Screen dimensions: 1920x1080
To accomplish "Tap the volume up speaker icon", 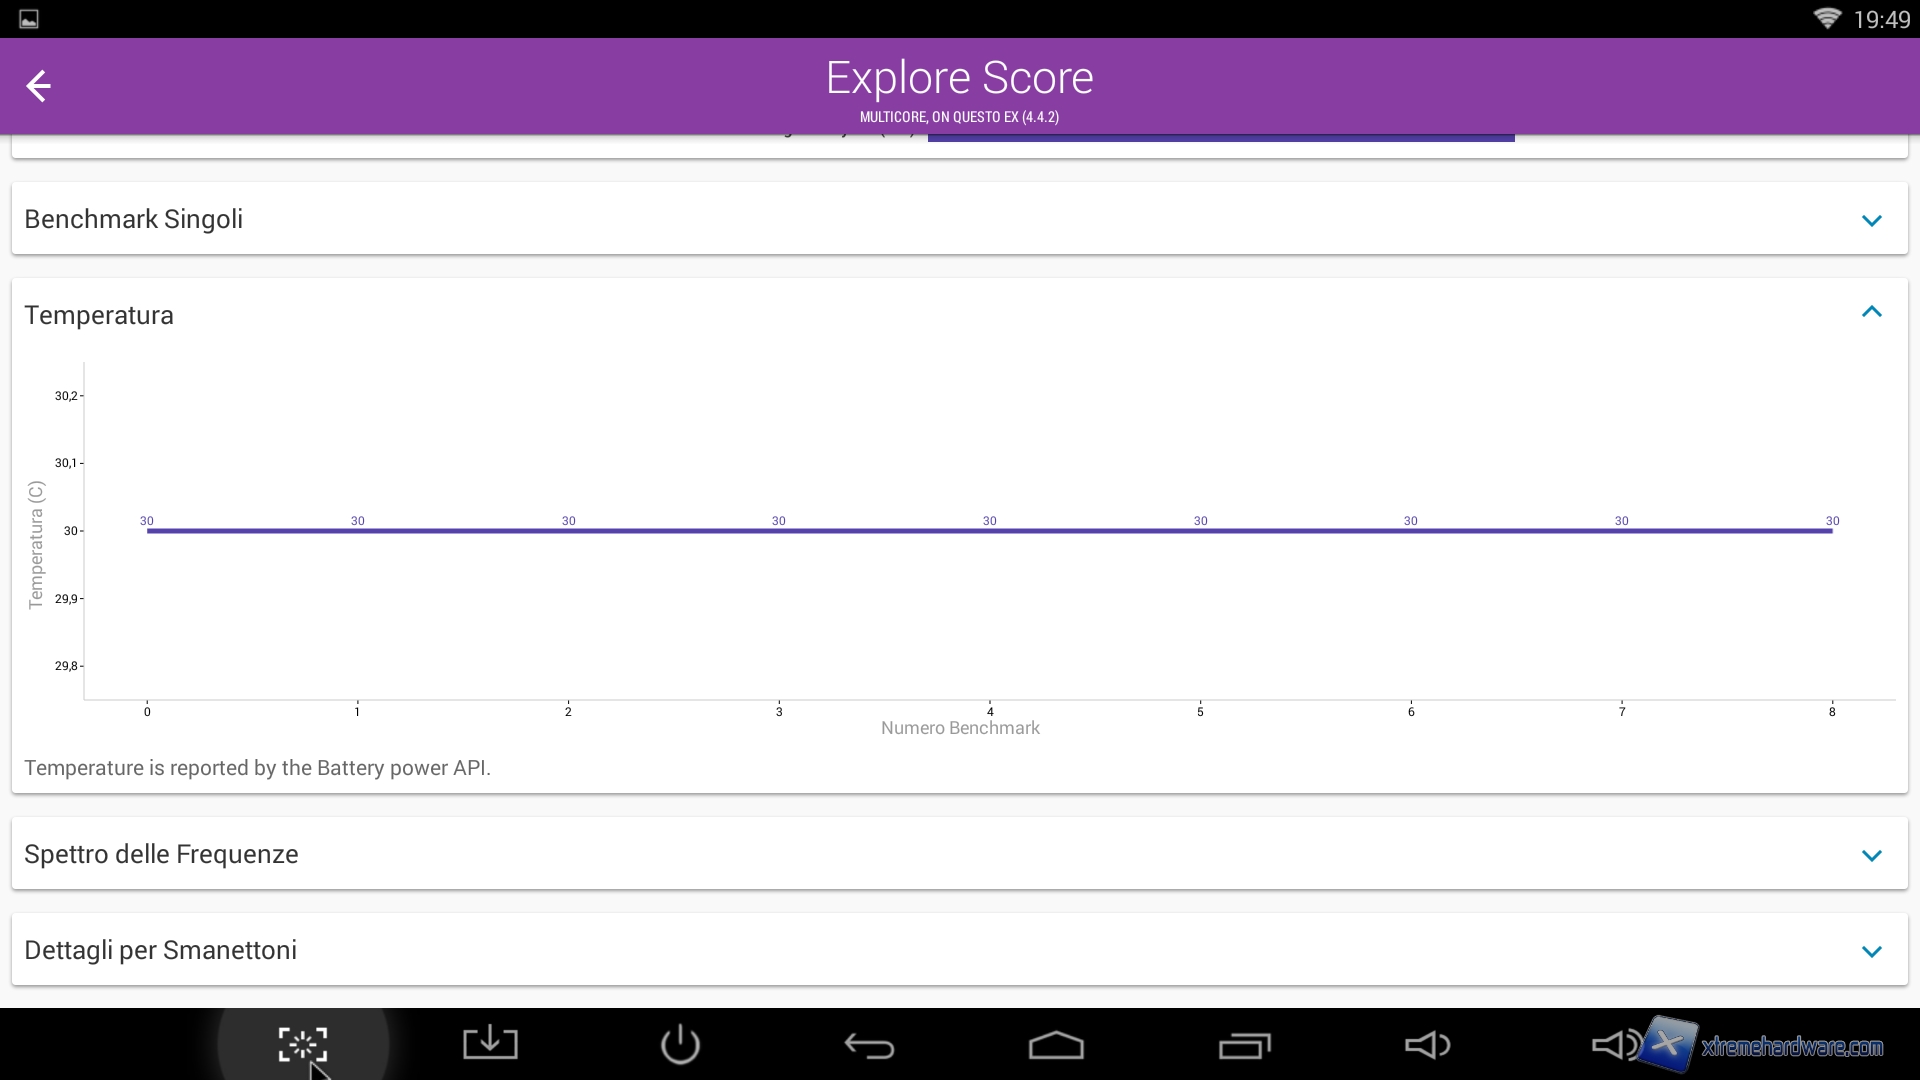I will [x=1615, y=1045].
